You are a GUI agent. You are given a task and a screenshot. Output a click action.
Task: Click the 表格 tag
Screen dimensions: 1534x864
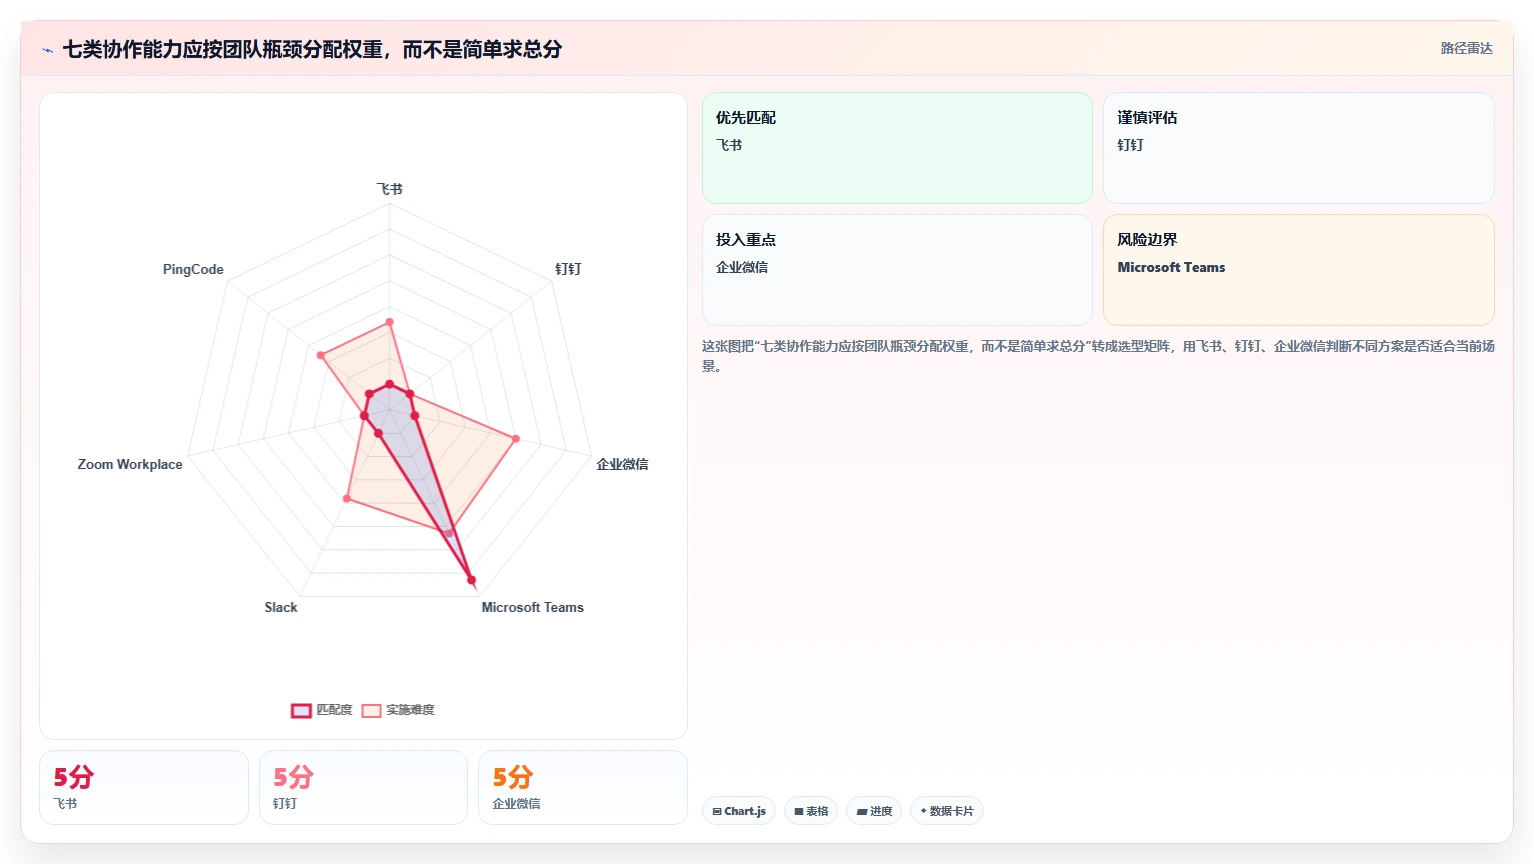click(811, 811)
